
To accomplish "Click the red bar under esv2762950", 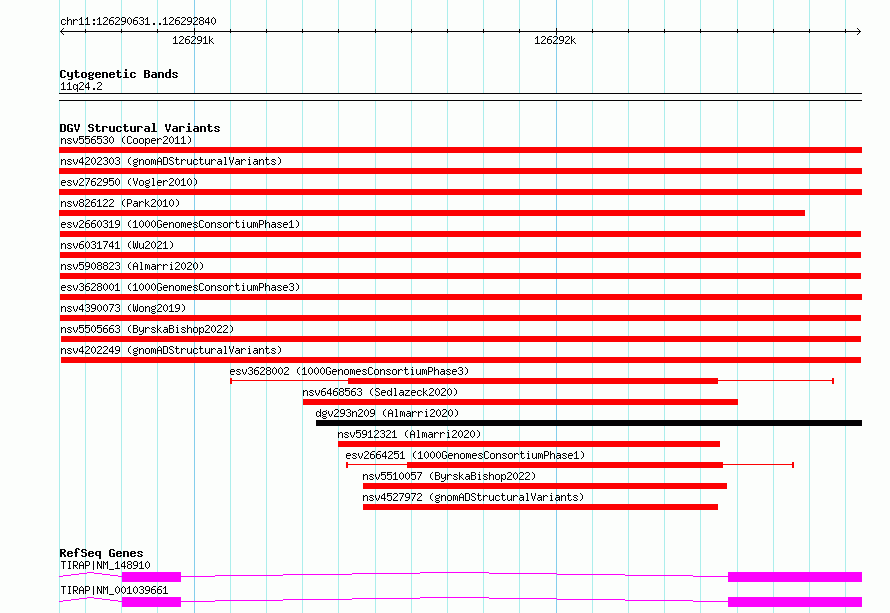I will coord(460,192).
